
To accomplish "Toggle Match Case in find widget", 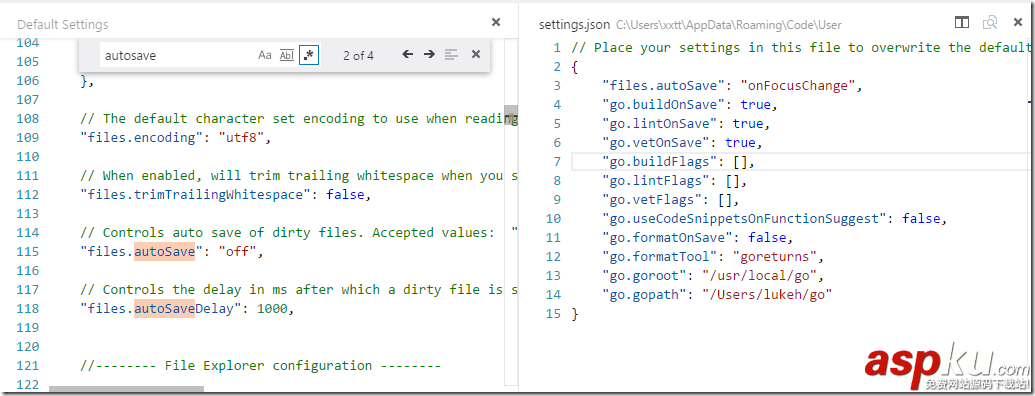I will click(265, 55).
